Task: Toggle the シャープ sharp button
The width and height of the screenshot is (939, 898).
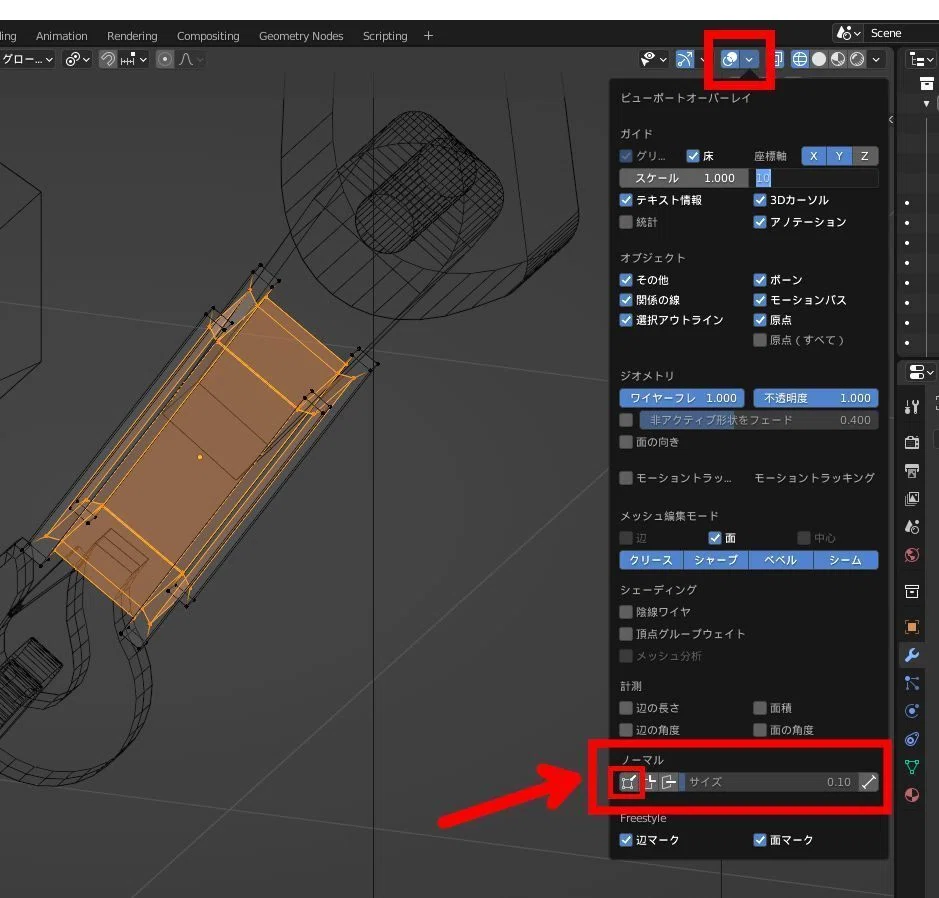Action: click(x=716, y=560)
